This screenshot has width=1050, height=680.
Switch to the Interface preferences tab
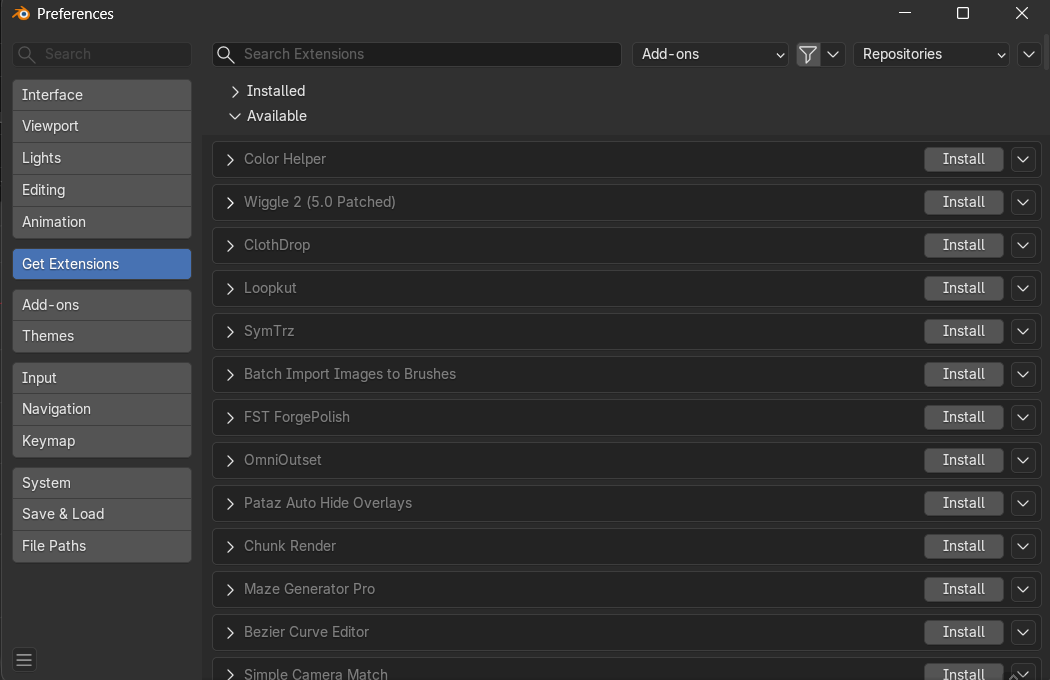pos(102,95)
